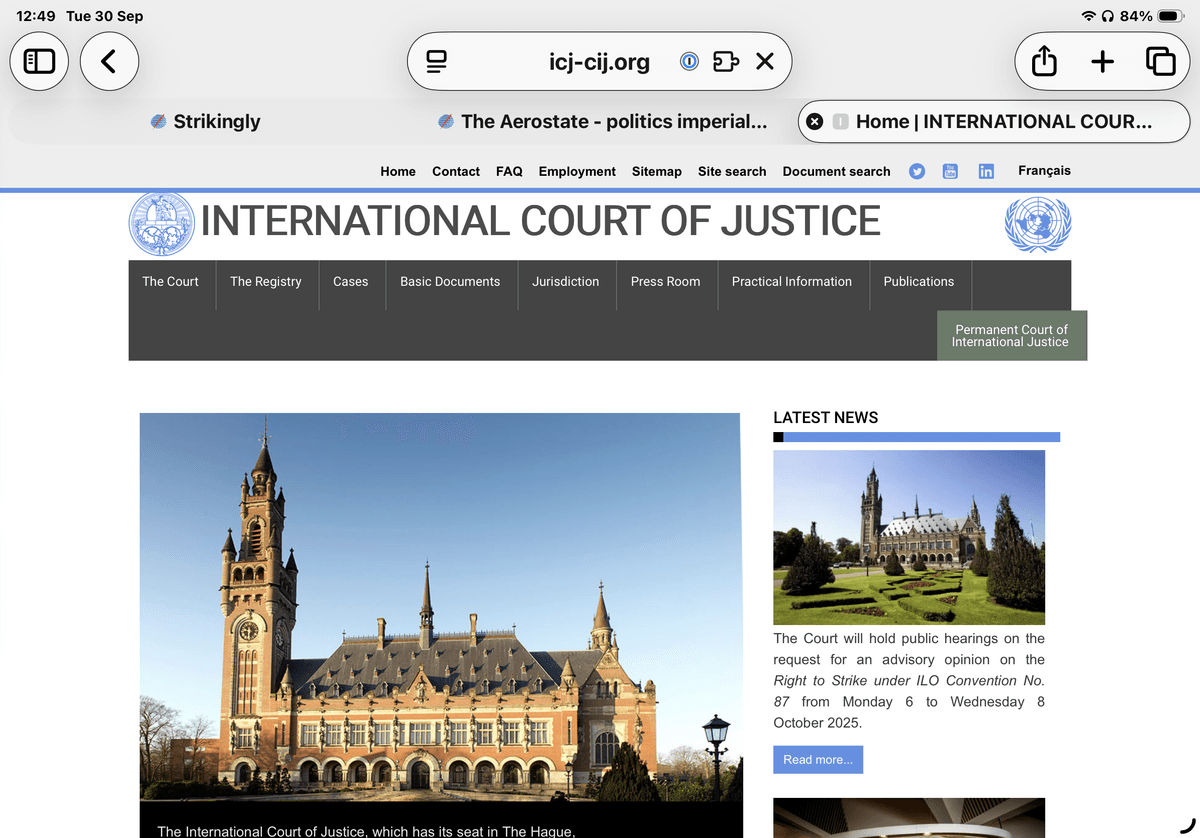Visit the ICJ Twitter page

click(917, 172)
